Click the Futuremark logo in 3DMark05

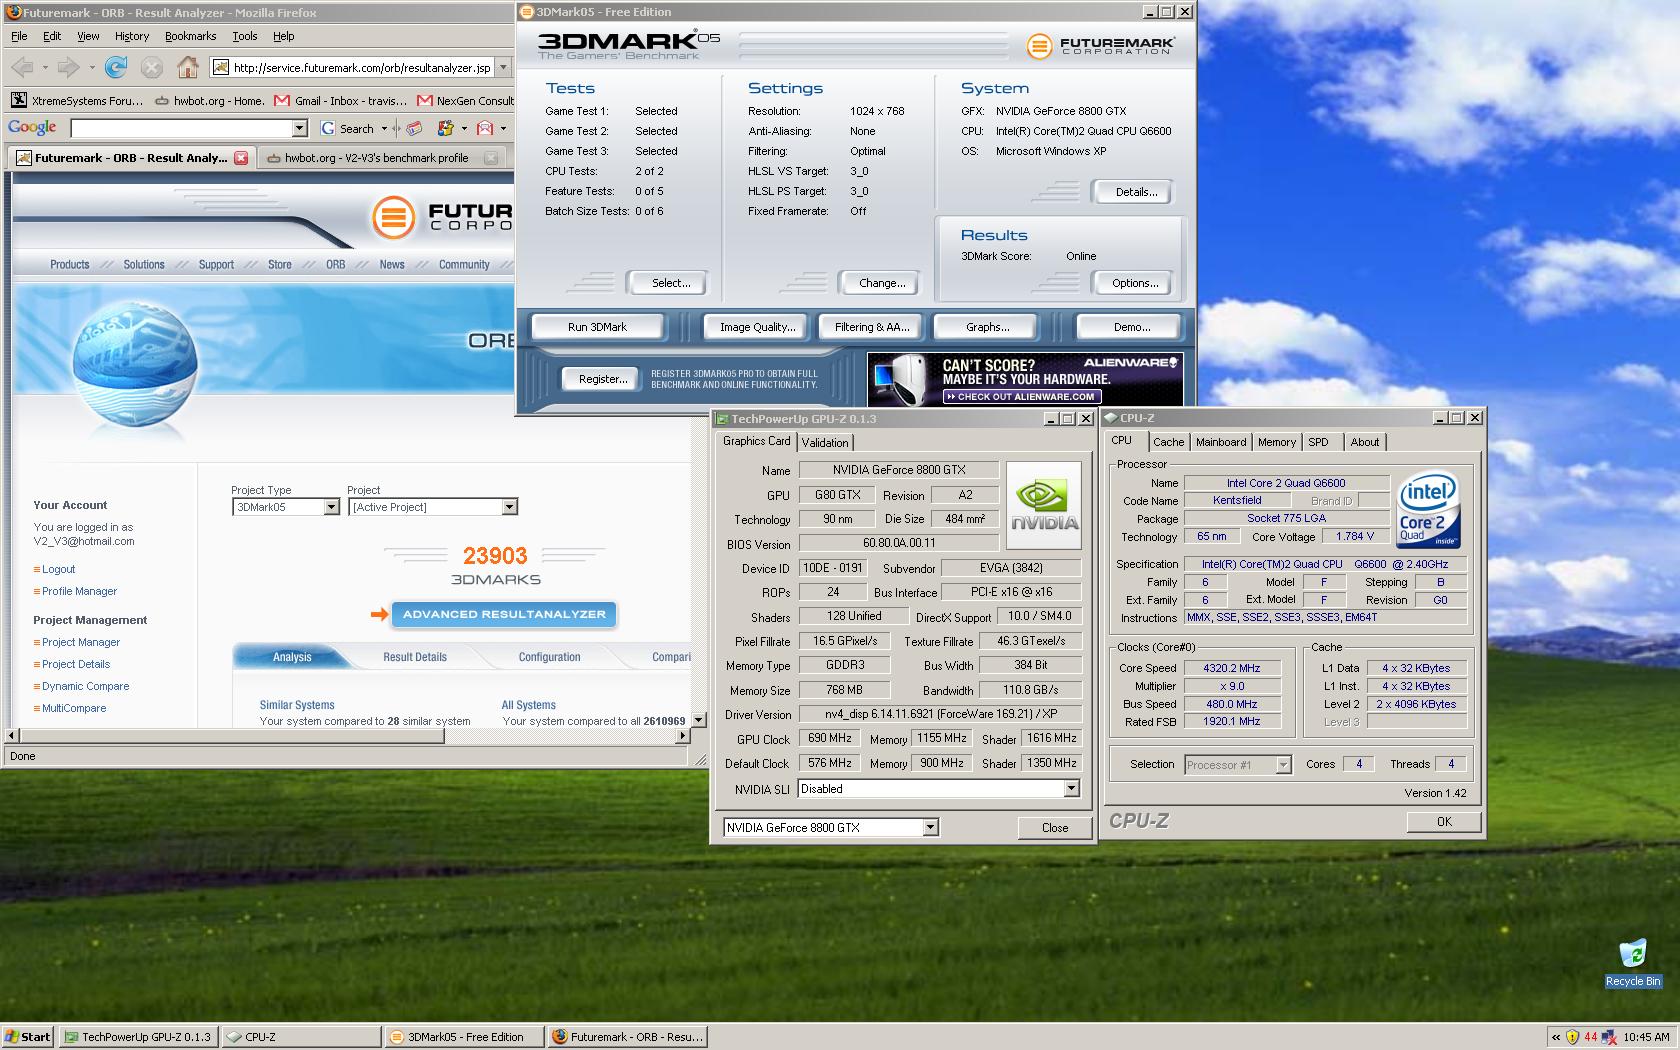[1100, 45]
